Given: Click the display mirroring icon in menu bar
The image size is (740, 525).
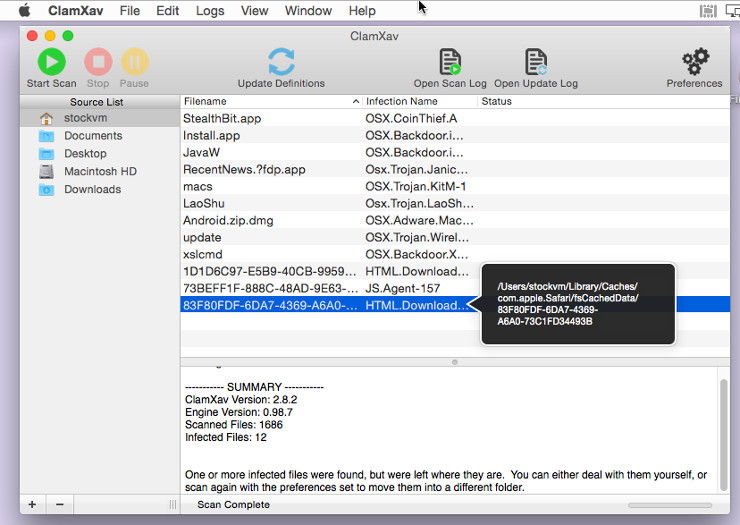Looking at the screenshot, I should pyautogui.click(x=733, y=10).
